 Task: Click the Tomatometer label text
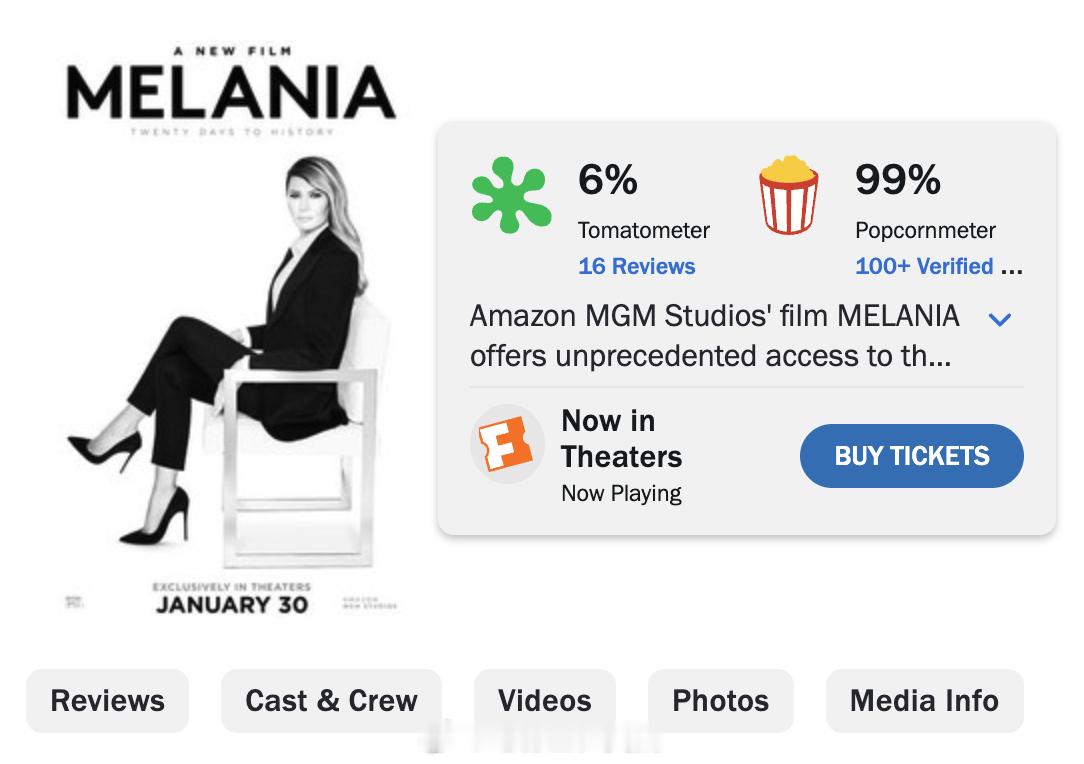point(643,230)
